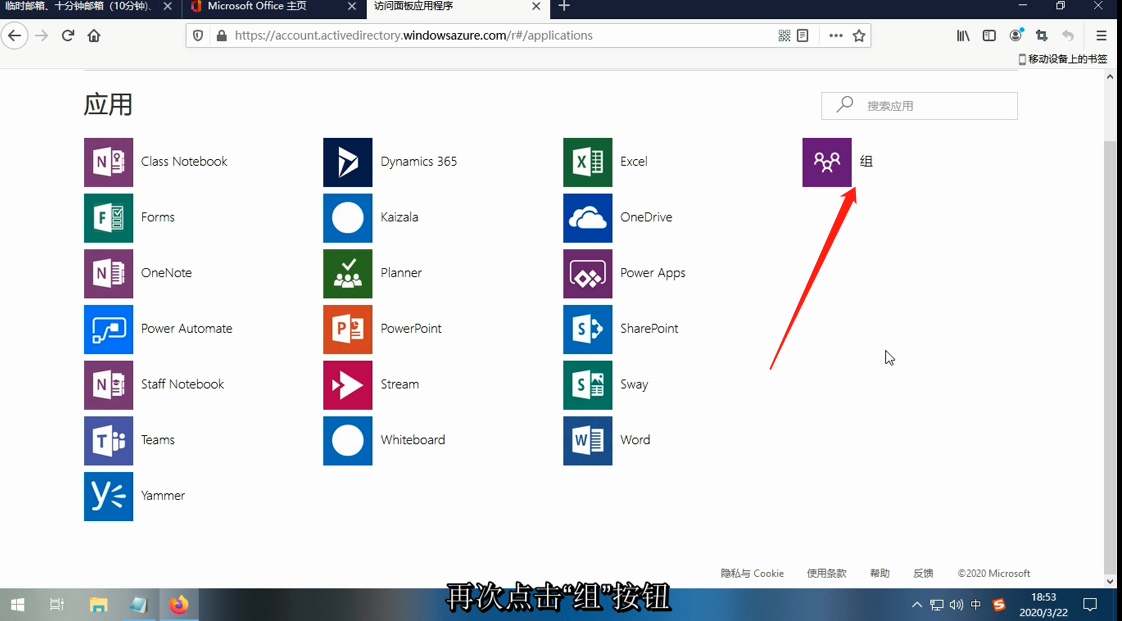The image size is (1122, 621).
Task: Click the tracking protection shield icon
Action: 199,35
